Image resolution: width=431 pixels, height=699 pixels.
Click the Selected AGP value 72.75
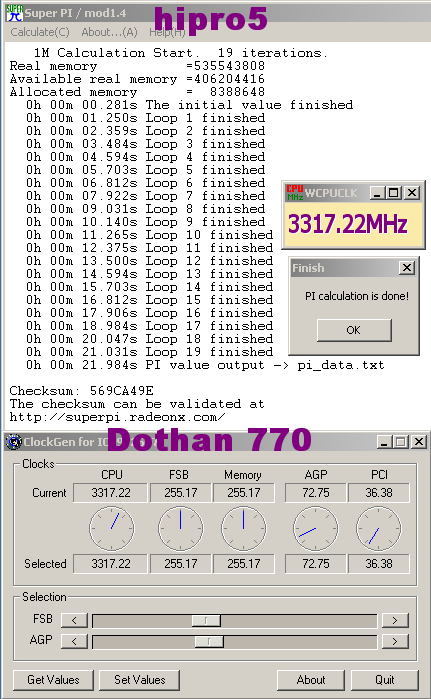point(316,563)
